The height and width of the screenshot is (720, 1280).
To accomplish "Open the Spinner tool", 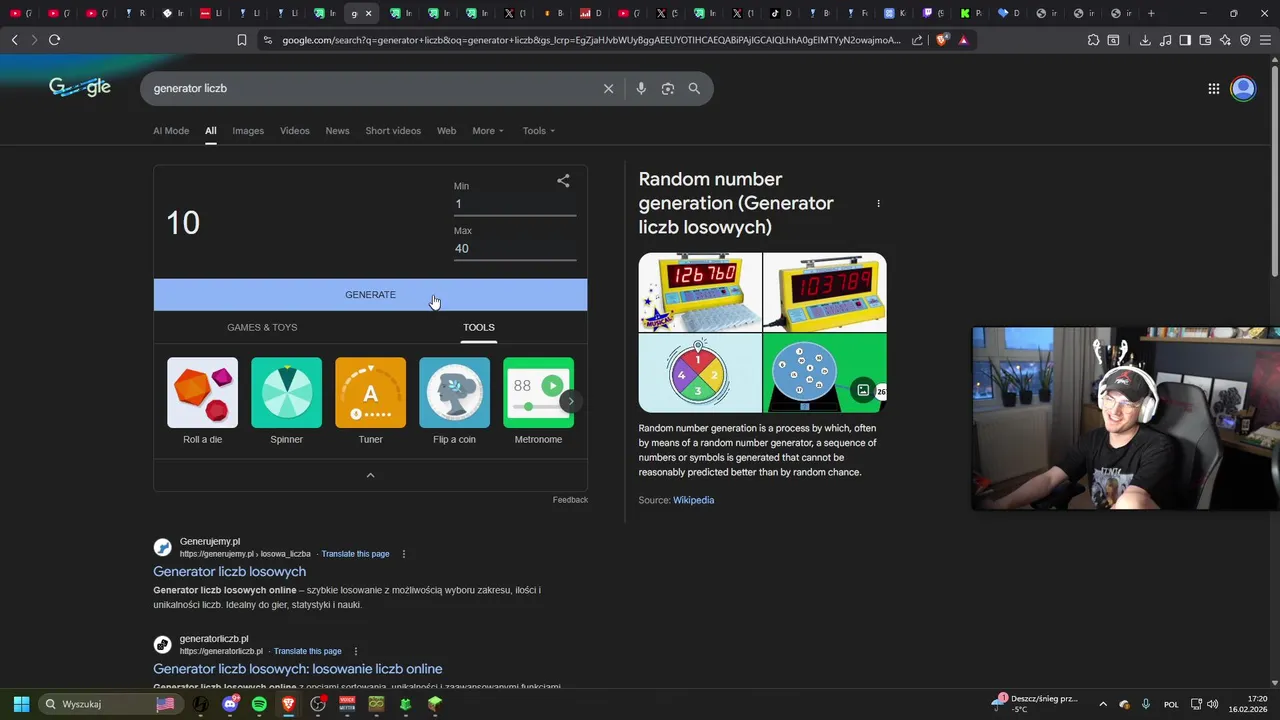I will pos(287,401).
